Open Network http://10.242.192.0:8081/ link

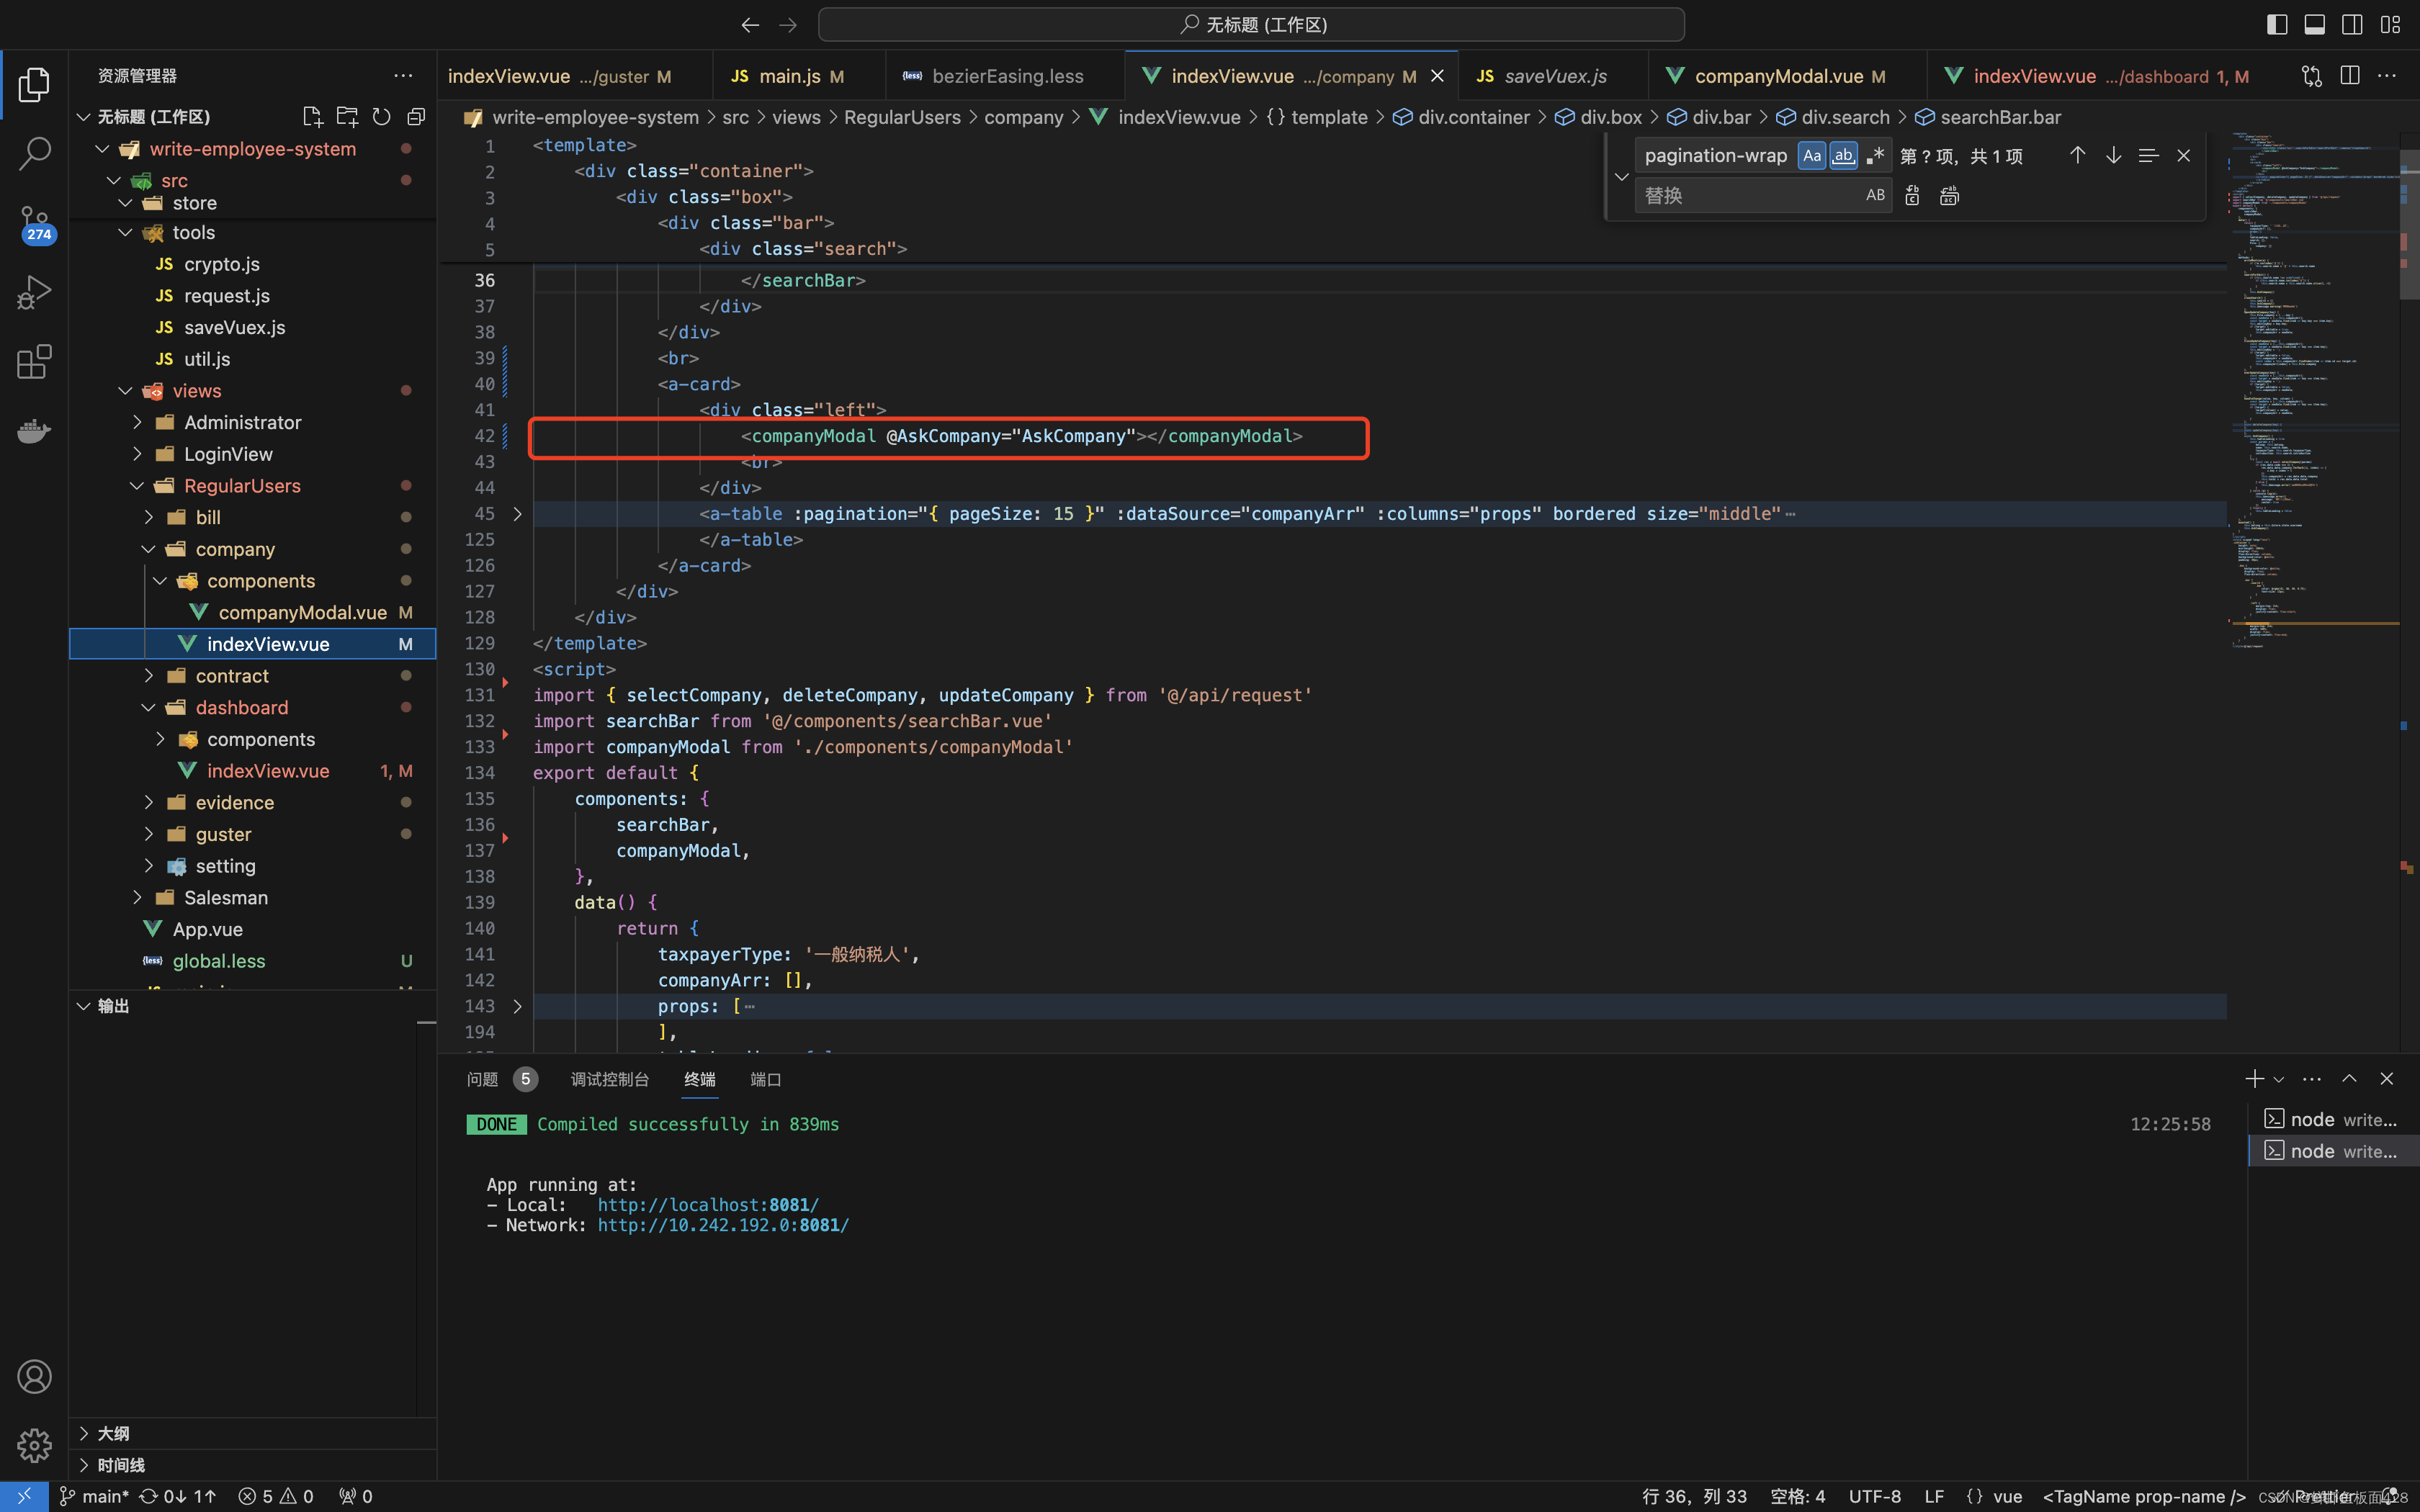click(723, 1226)
